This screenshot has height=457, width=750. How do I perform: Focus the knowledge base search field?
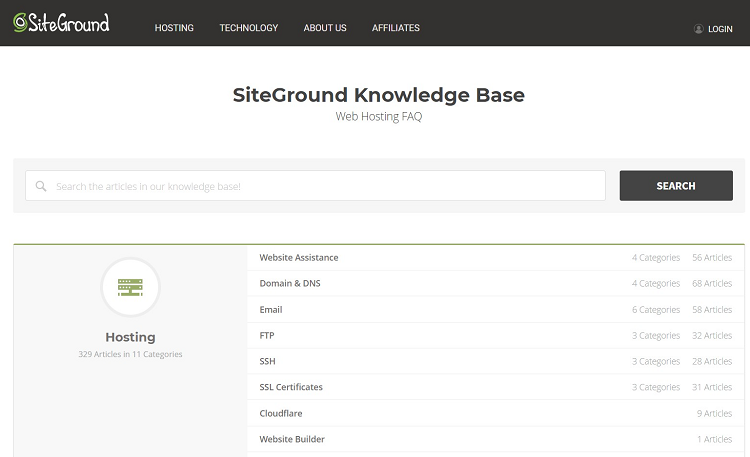[x=315, y=186]
